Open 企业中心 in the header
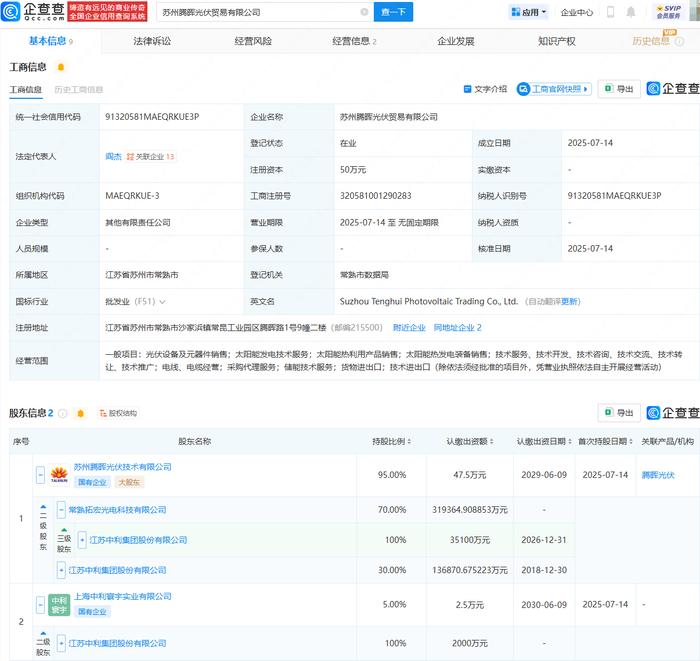Viewport: 700px width, 661px height. (577, 12)
